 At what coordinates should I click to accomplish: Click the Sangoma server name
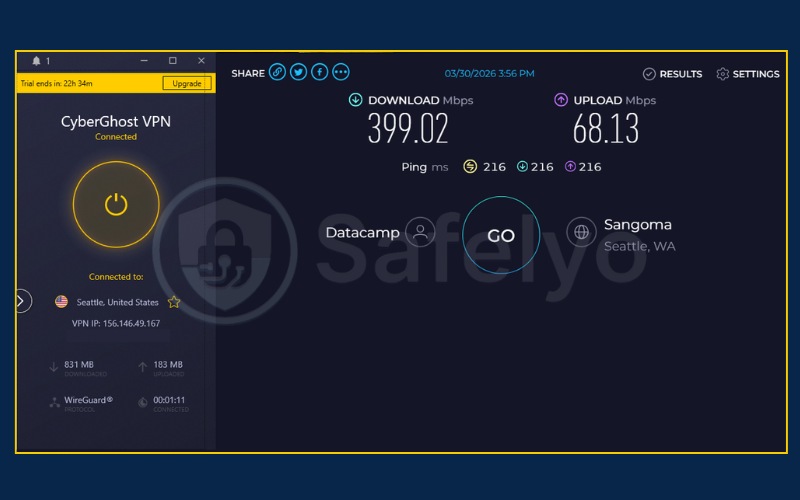click(x=638, y=224)
